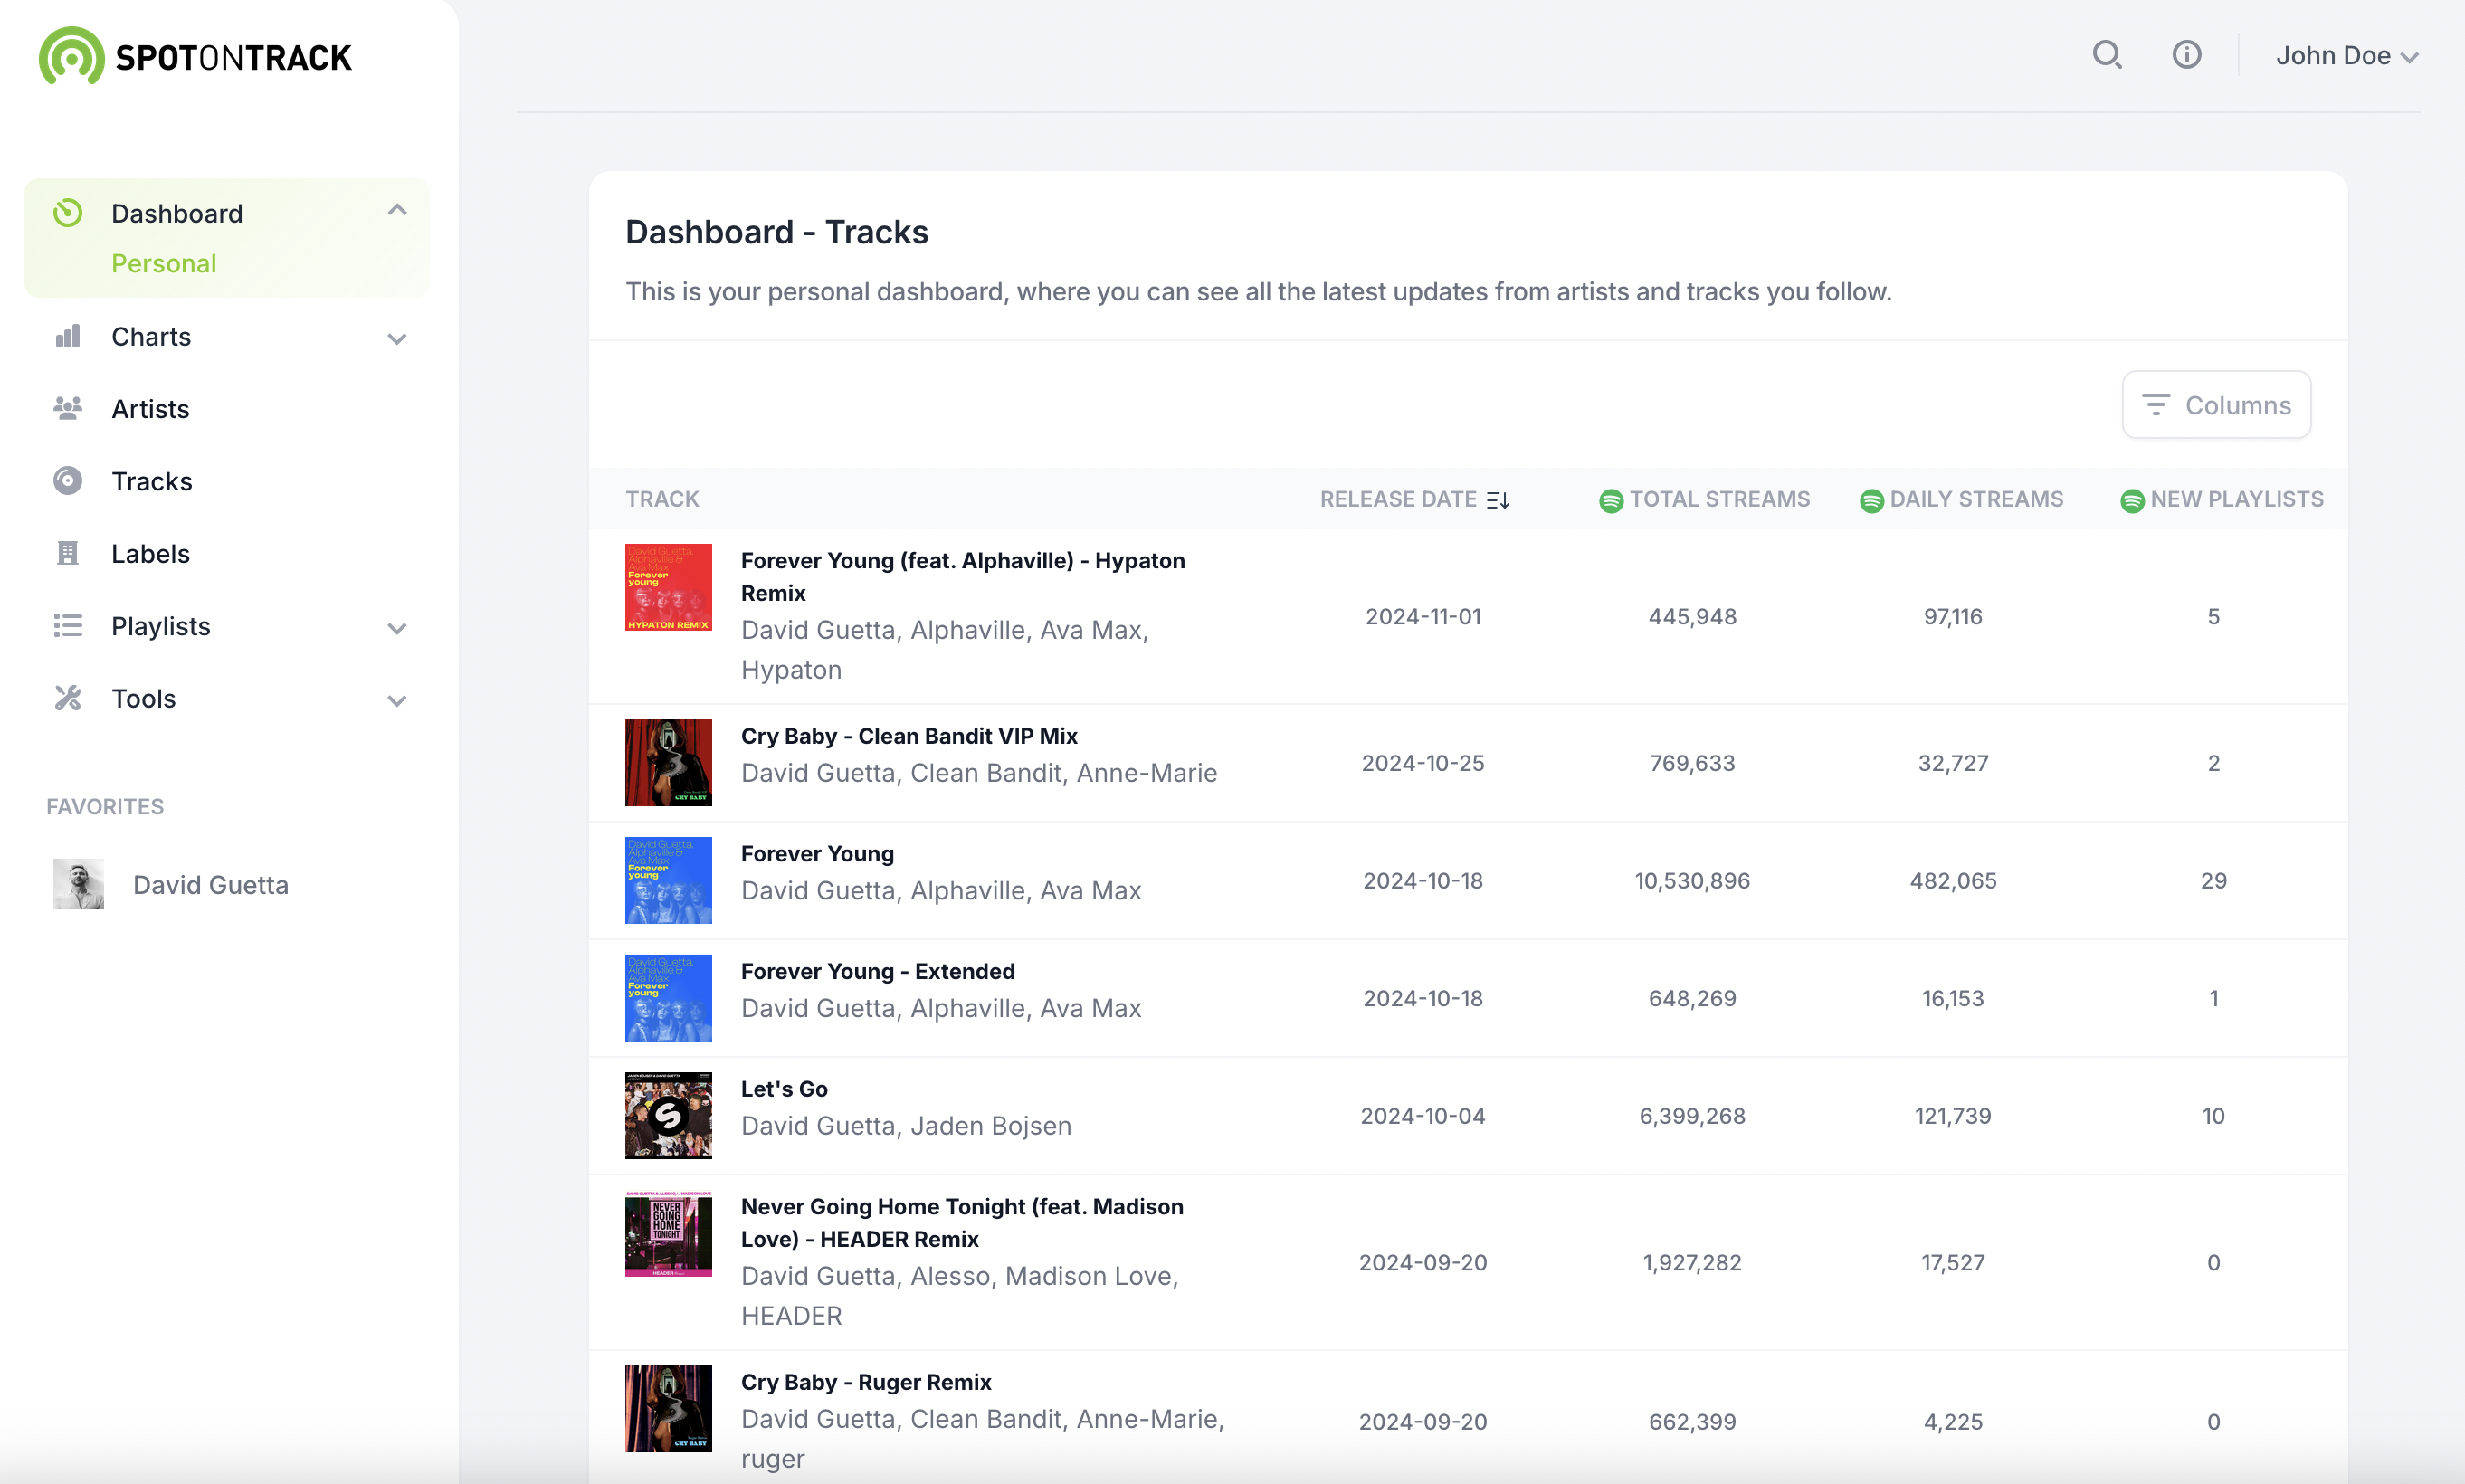
Task: Open Forever Young Hypaton Remix cover art
Action: pyautogui.click(x=668, y=587)
